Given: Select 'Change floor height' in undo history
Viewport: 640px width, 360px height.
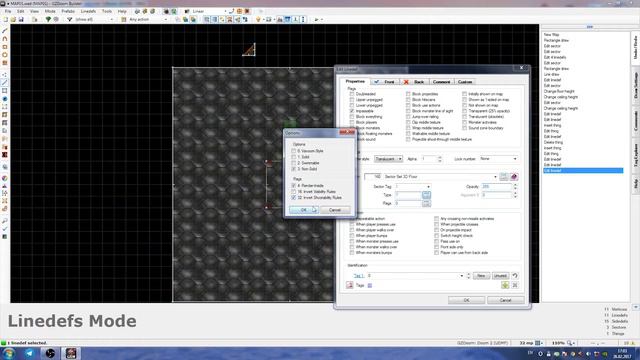Looking at the screenshot, I should click(559, 91).
